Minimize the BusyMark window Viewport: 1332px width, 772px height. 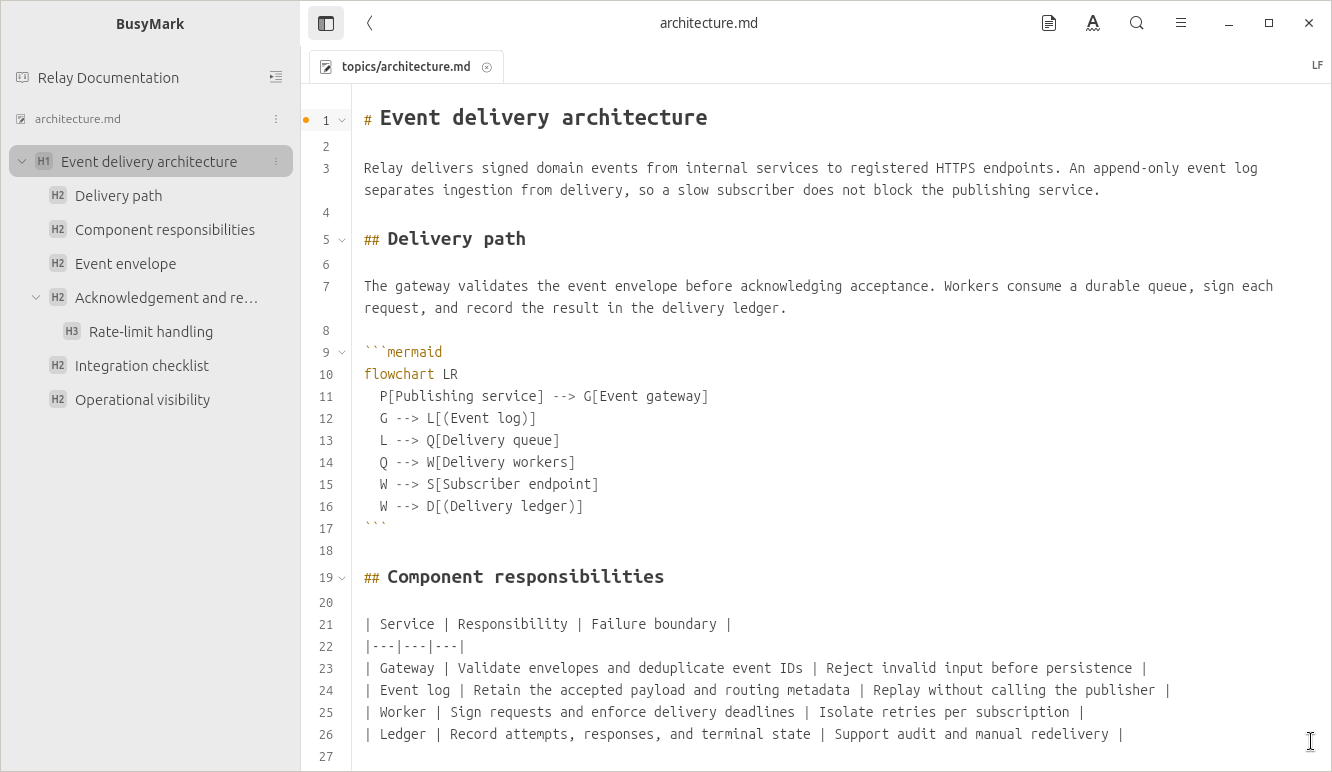point(1229,23)
